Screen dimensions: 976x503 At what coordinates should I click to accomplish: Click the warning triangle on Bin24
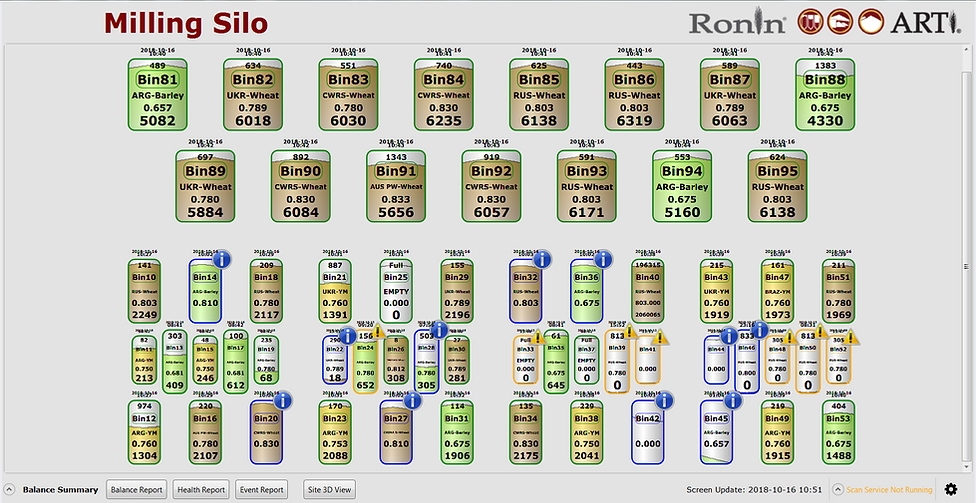(378, 331)
